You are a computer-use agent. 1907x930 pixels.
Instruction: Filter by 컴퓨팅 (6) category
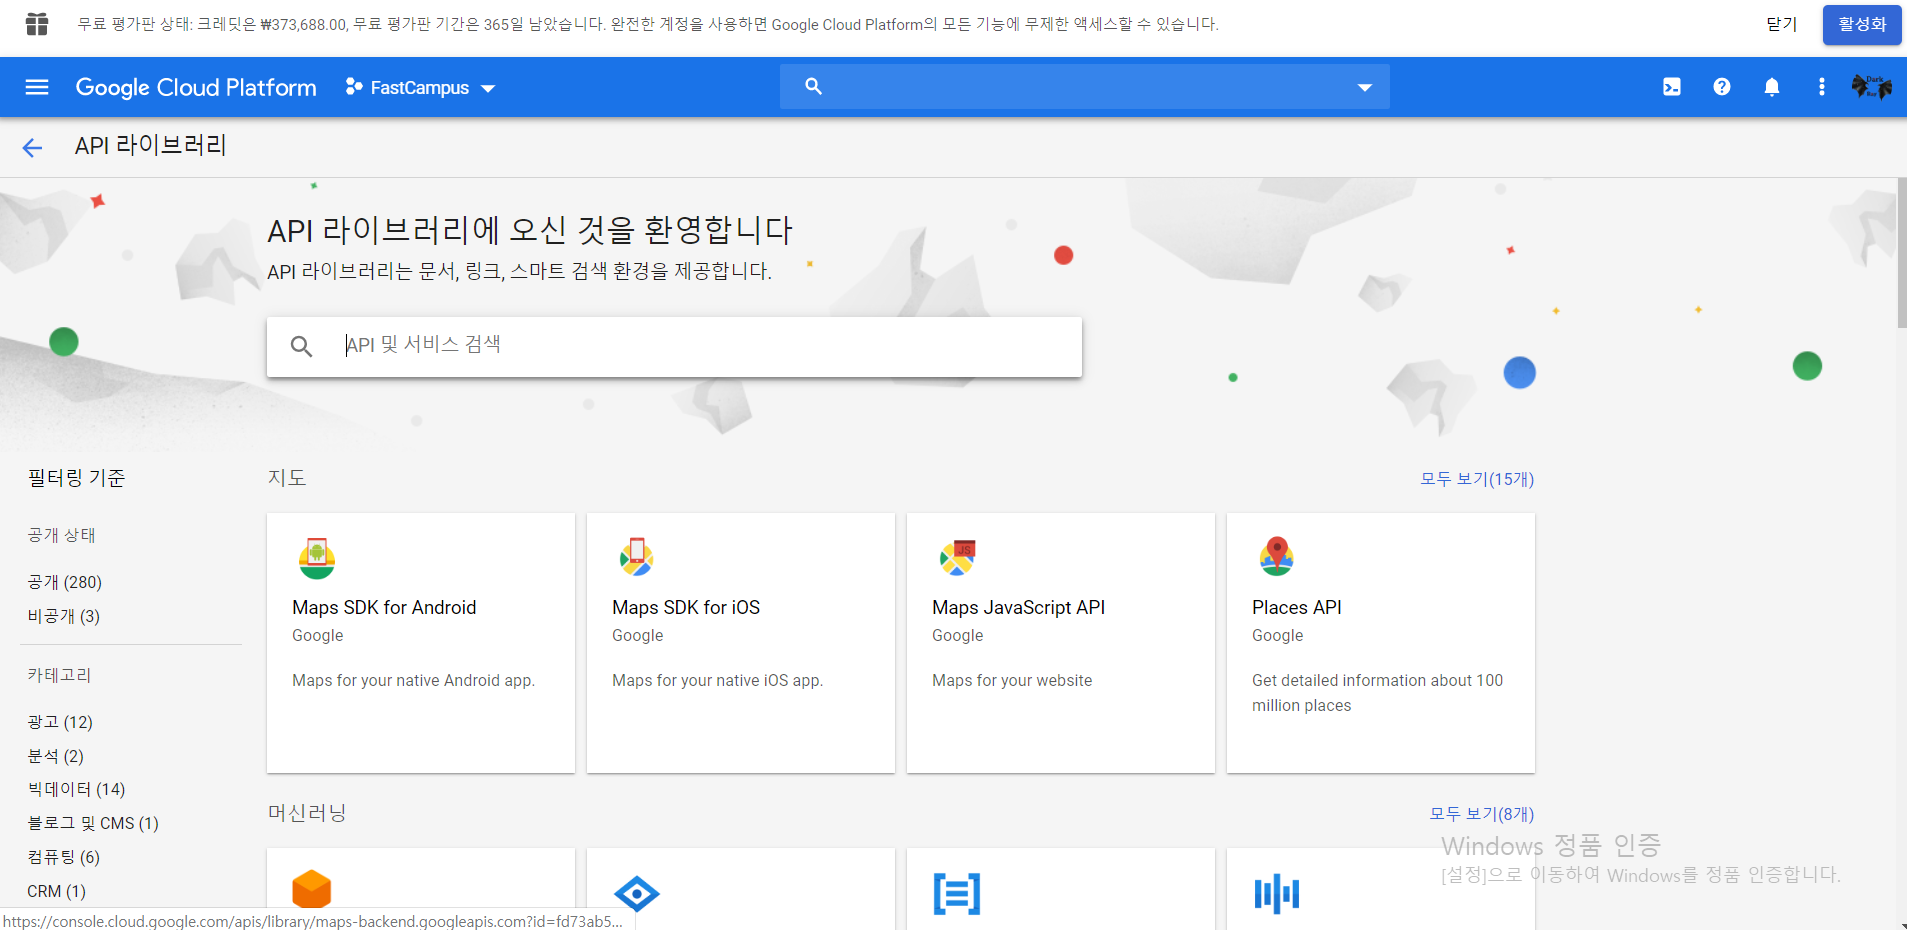pyautogui.click(x=64, y=857)
